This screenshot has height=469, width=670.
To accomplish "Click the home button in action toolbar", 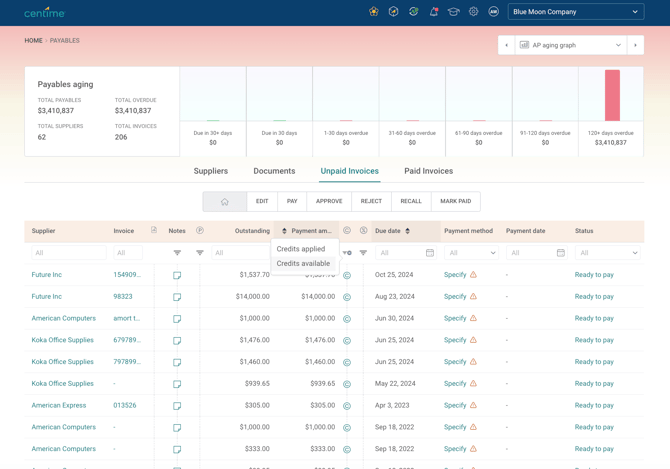I will pyautogui.click(x=225, y=201).
